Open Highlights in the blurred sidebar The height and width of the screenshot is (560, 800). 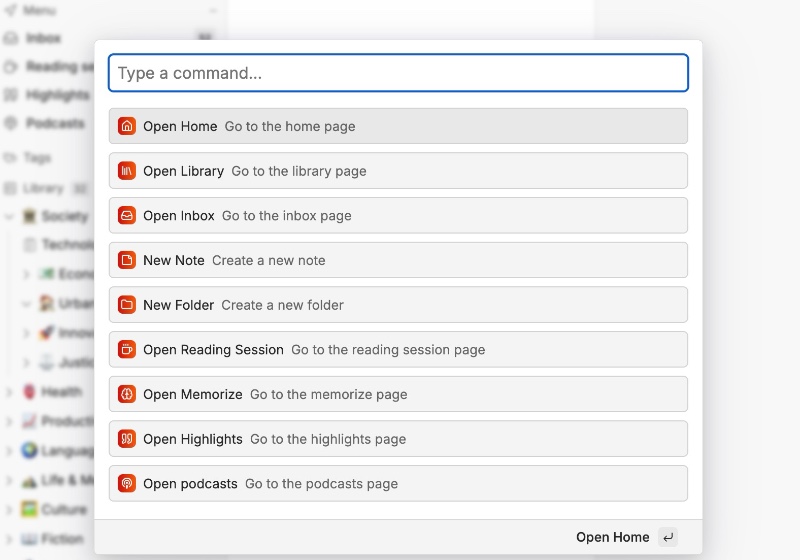[x=57, y=95]
